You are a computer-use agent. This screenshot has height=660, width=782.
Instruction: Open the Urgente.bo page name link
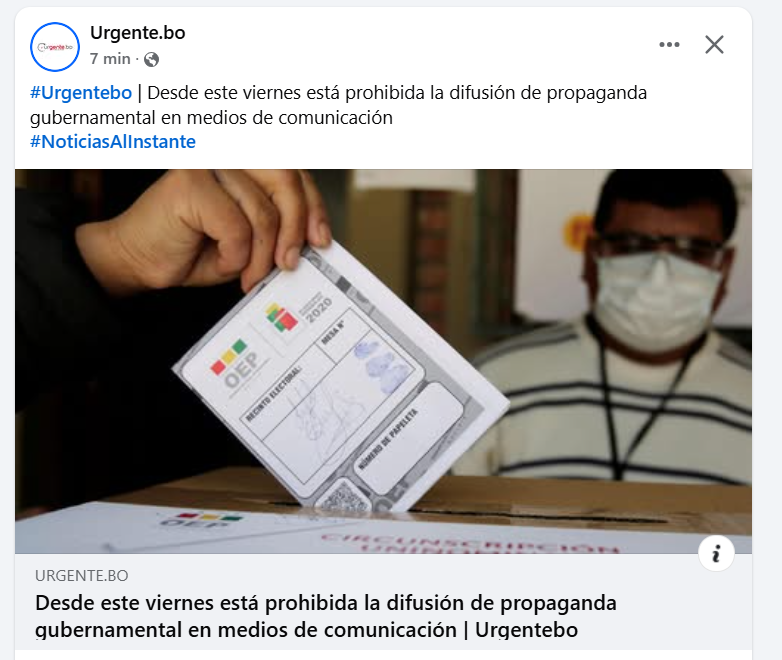tap(138, 33)
